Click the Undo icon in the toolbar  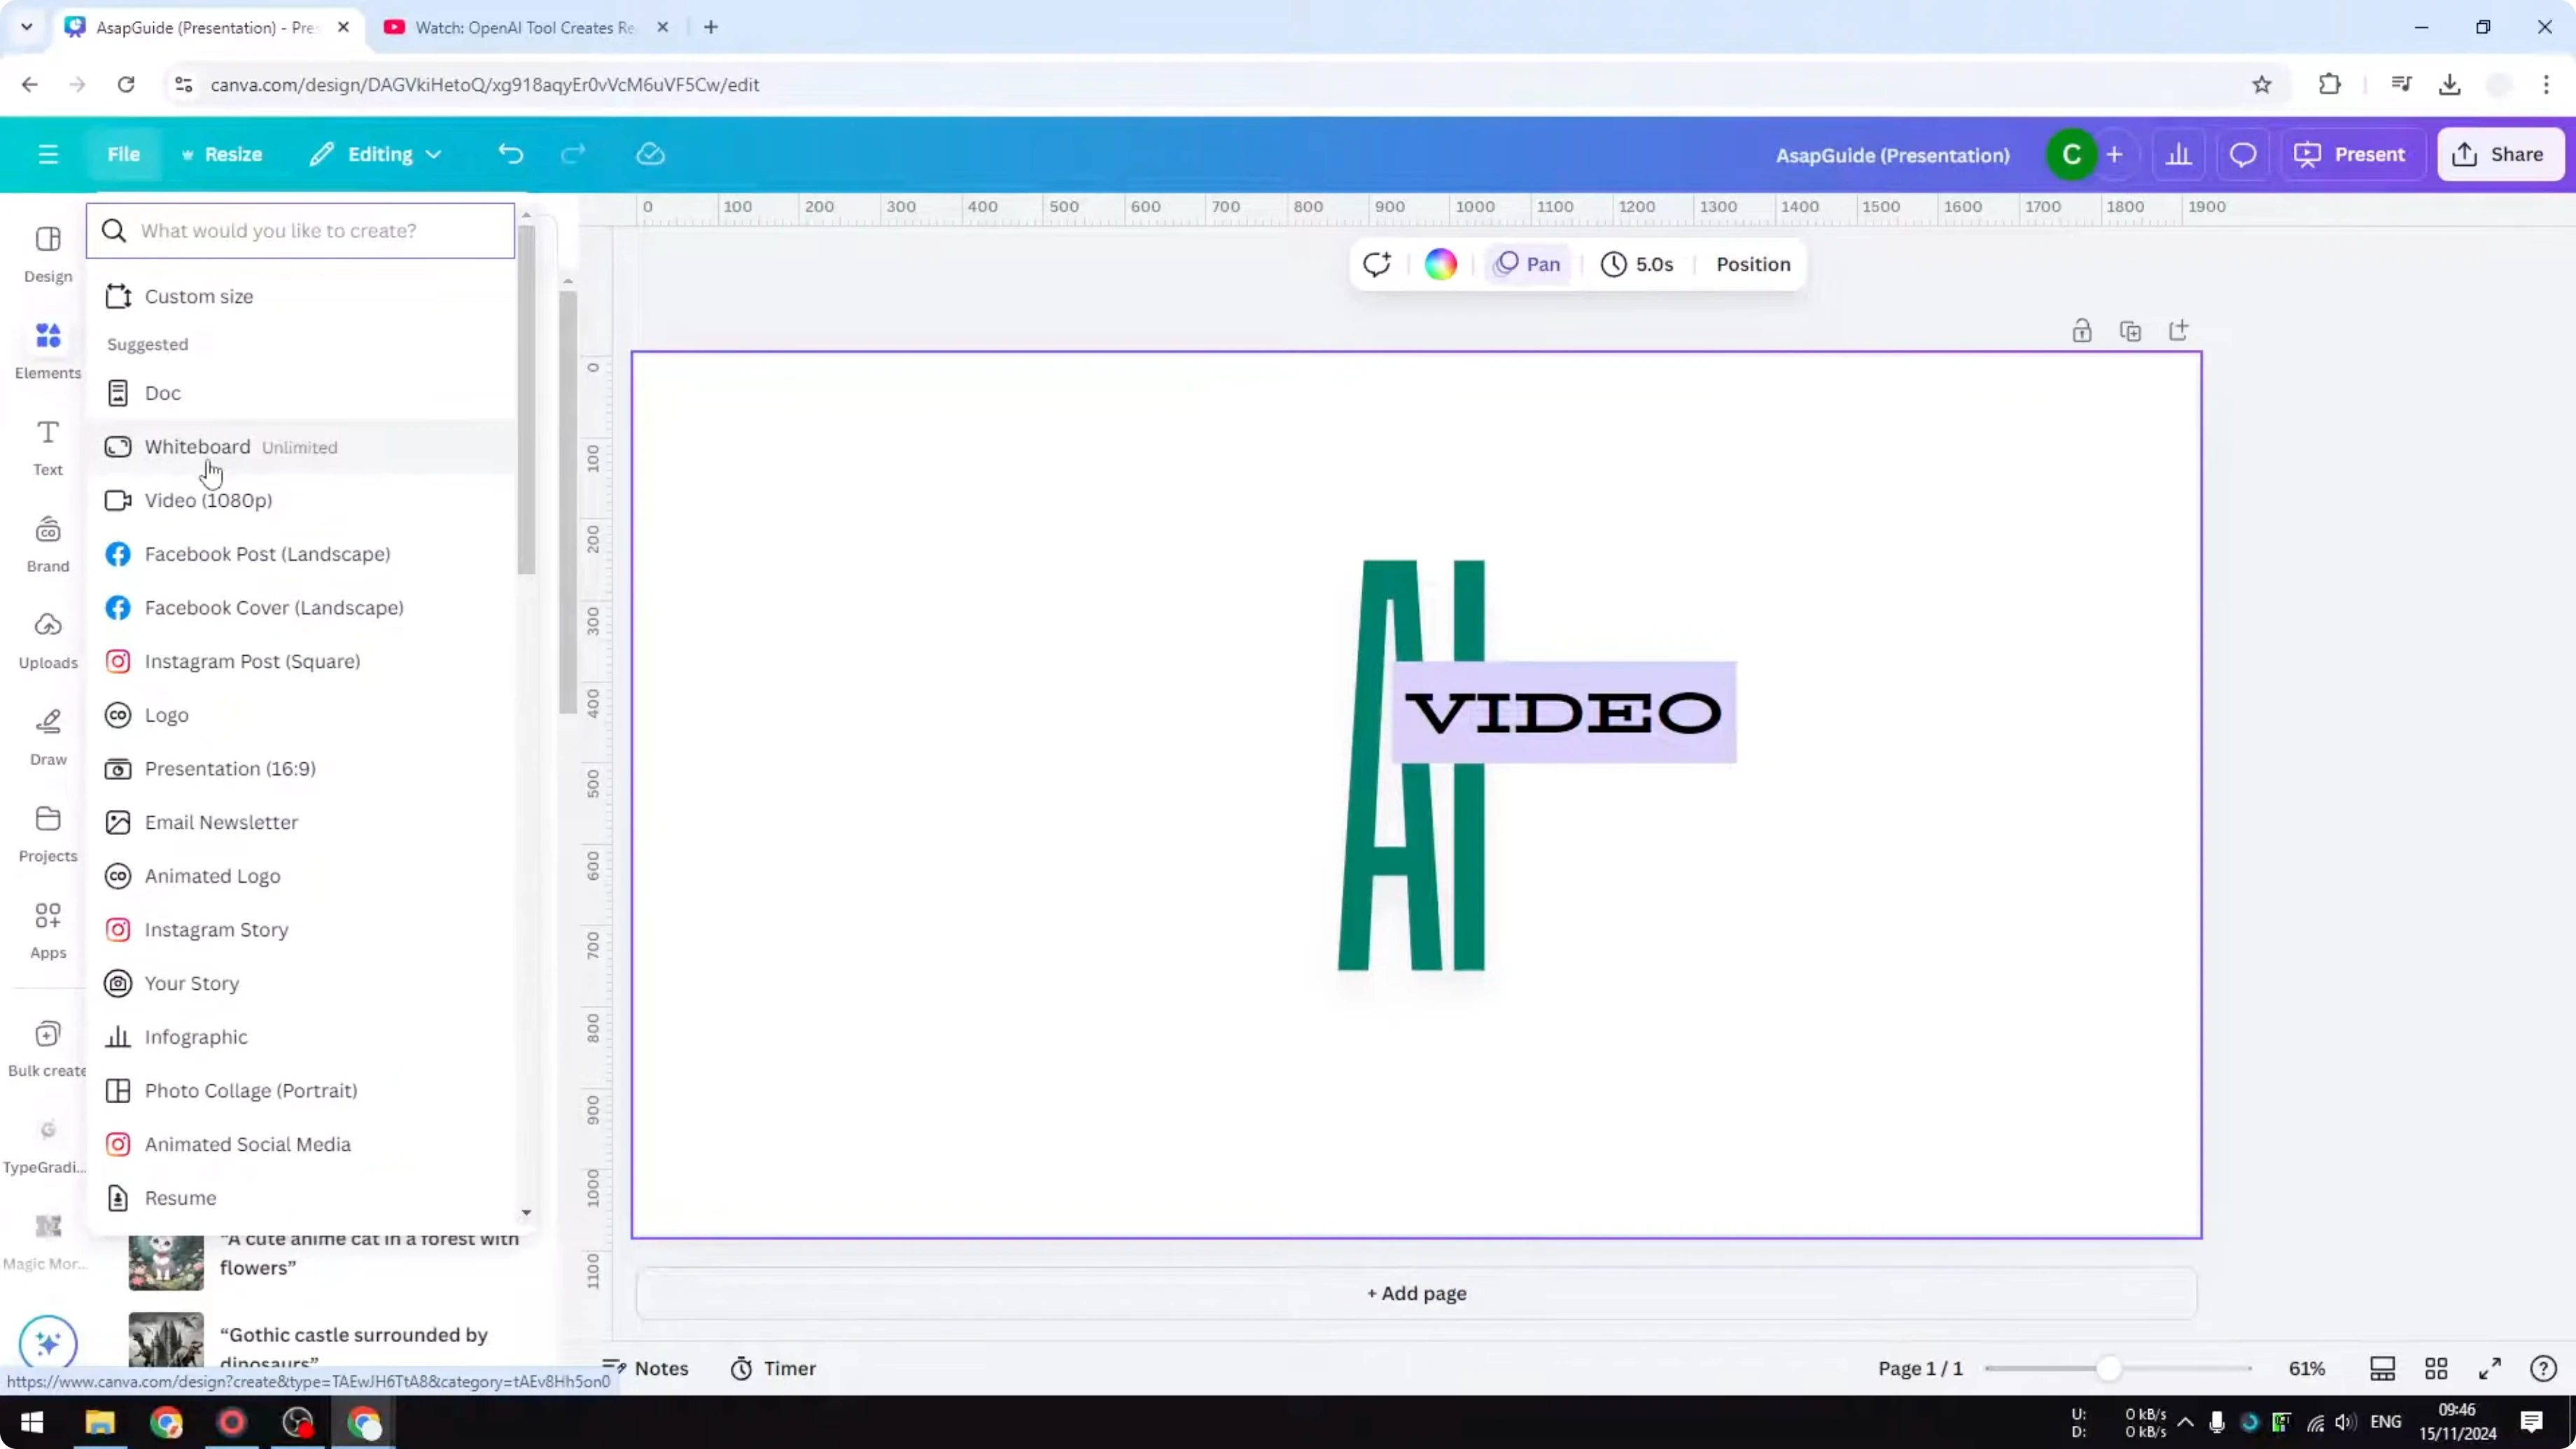[510, 154]
